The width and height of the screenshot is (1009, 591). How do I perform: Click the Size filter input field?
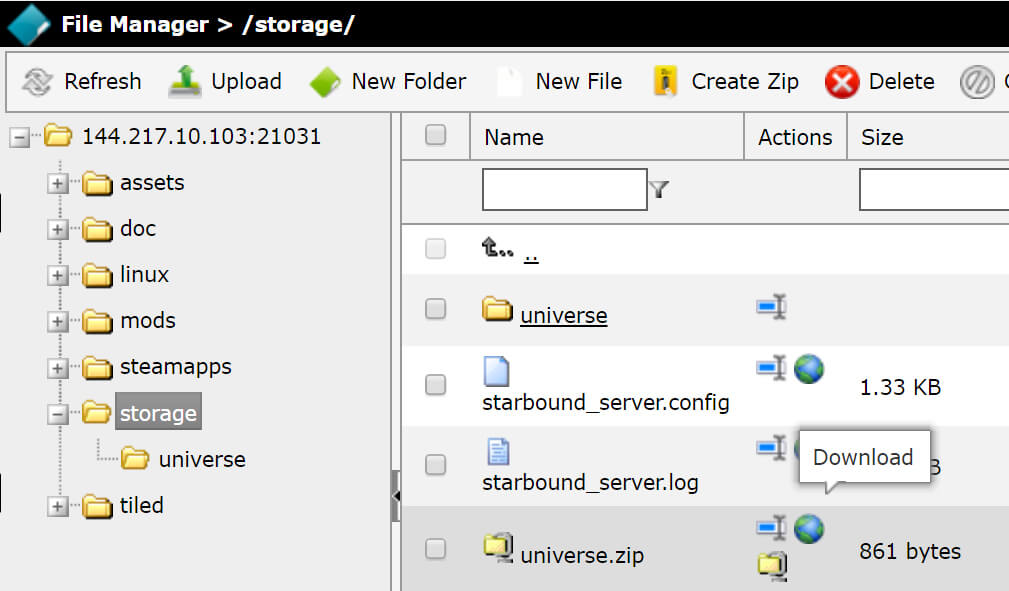tap(934, 189)
